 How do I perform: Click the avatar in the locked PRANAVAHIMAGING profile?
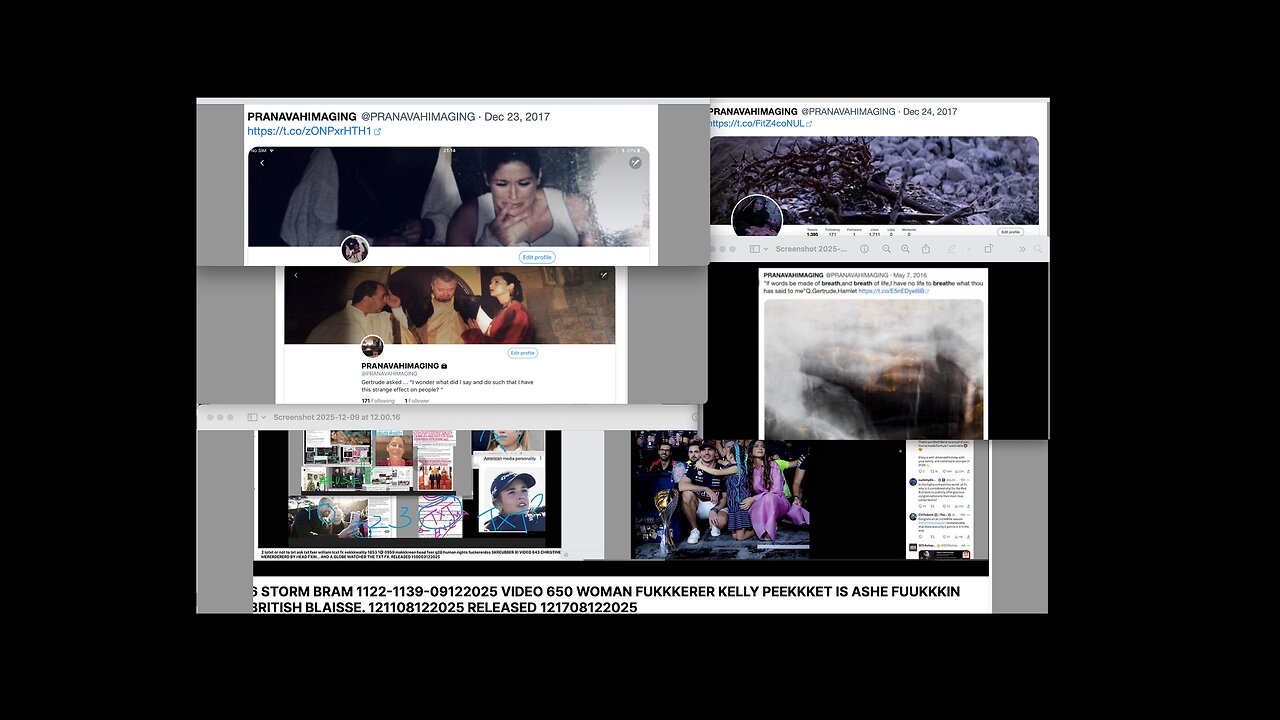point(372,347)
